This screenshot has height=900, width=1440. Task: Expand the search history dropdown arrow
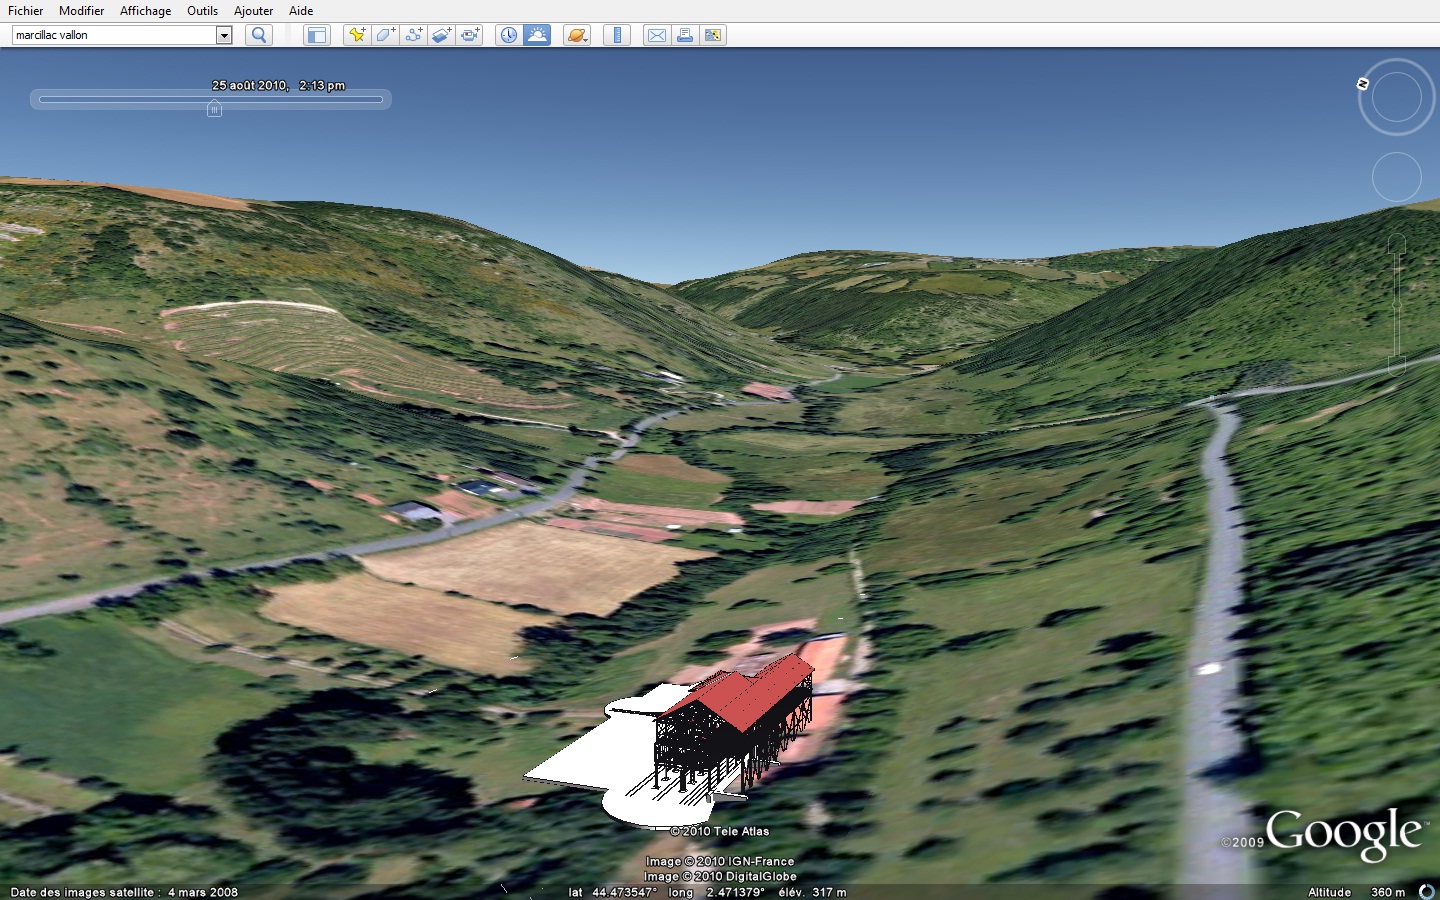224,35
